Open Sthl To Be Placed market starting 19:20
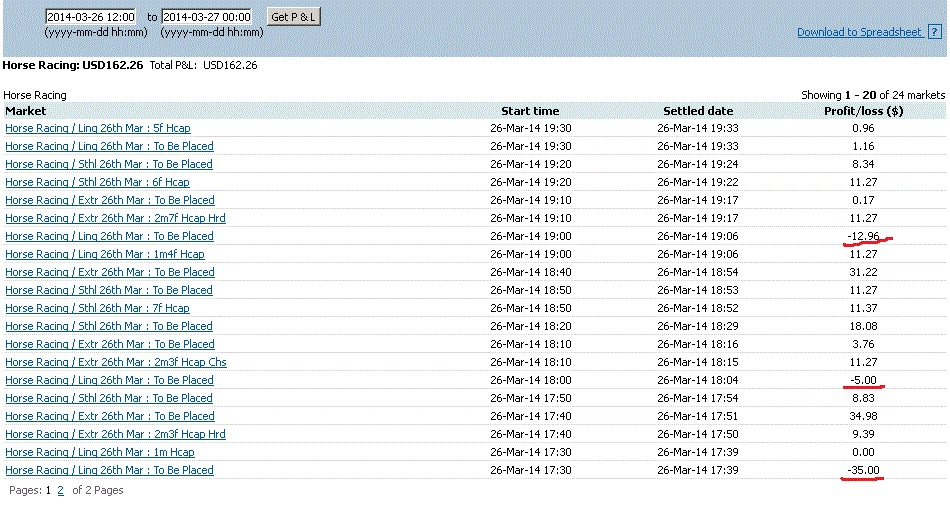This screenshot has height=505, width=950. click(x=109, y=164)
